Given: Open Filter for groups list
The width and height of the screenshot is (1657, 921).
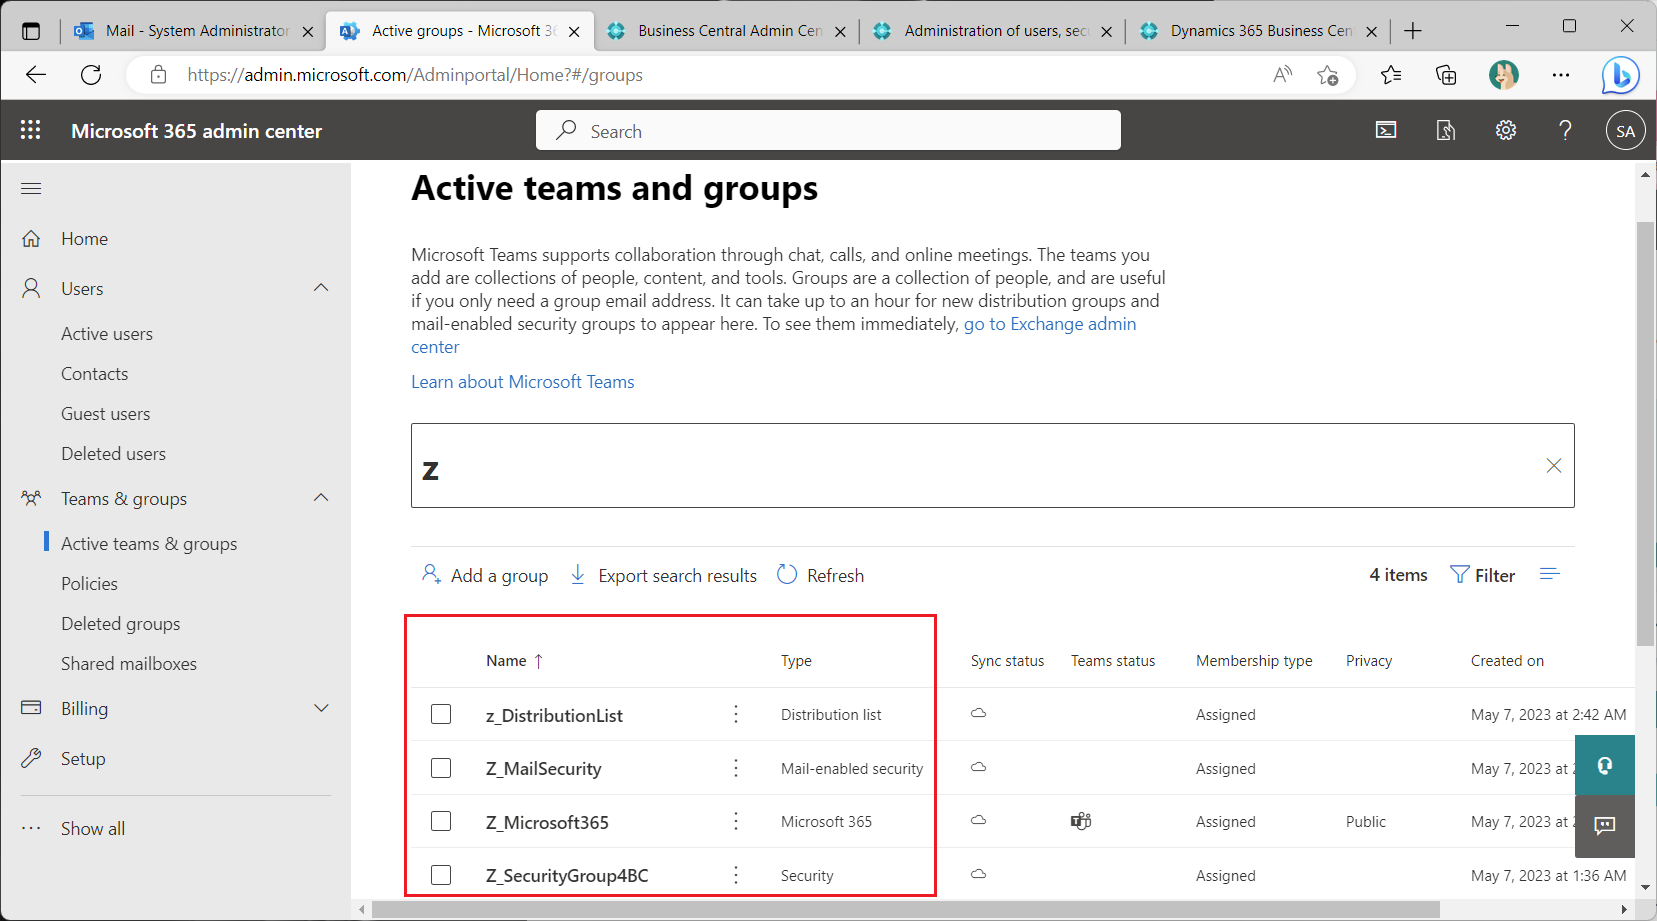Looking at the screenshot, I should 1482,575.
